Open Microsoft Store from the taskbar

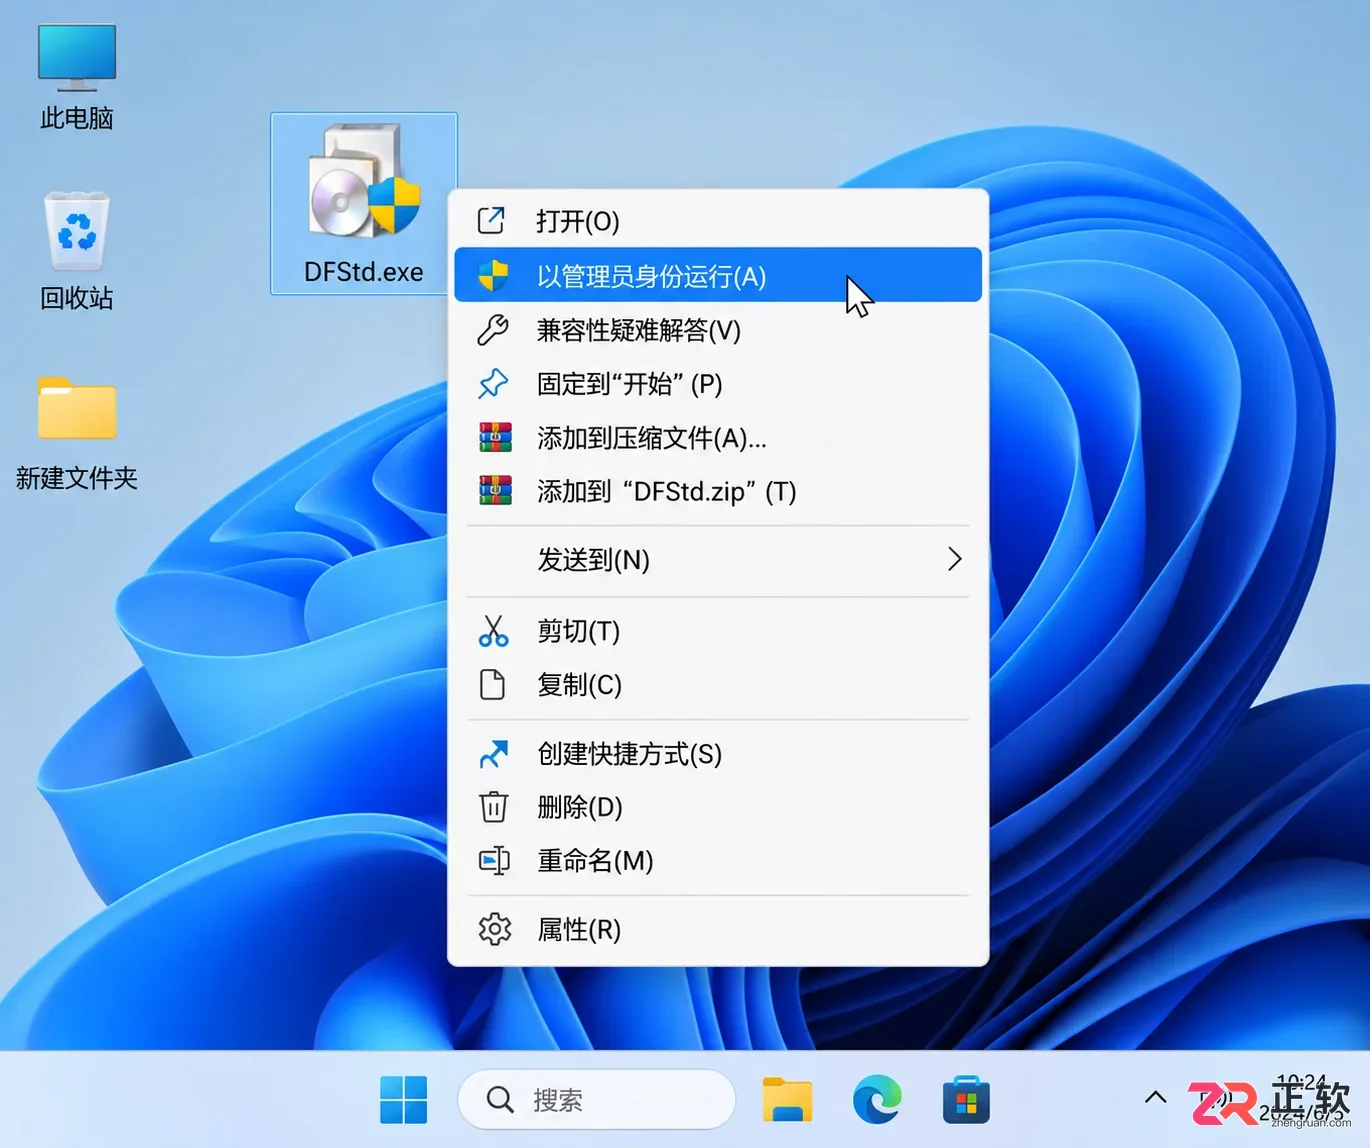(x=966, y=1100)
